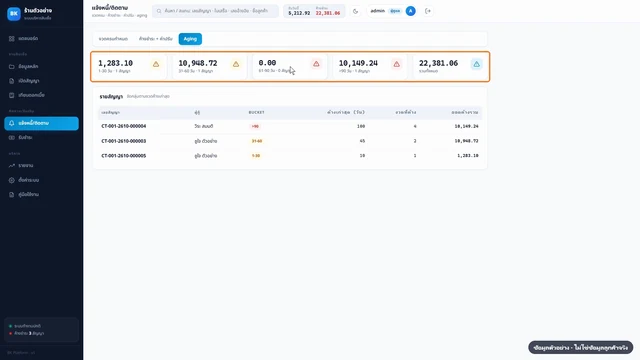Switch to the Aging tab

tap(190, 39)
